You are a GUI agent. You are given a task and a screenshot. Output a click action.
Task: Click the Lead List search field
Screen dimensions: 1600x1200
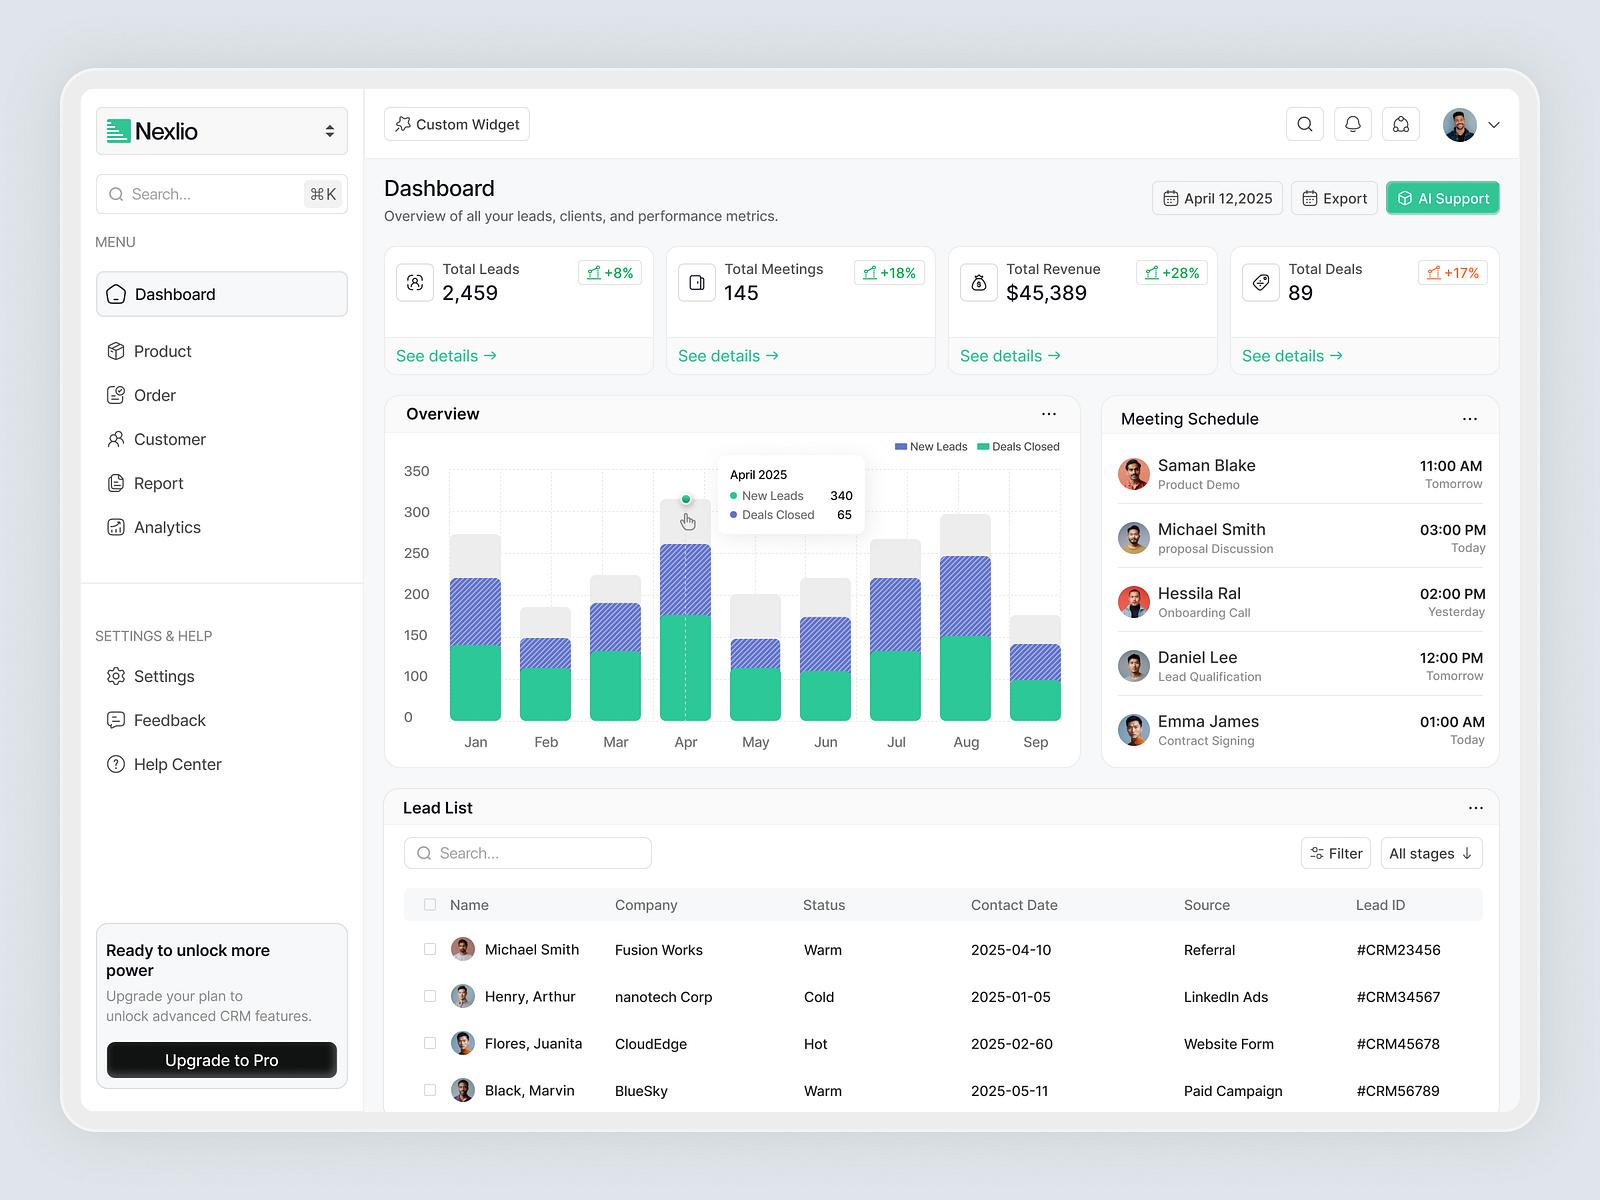click(527, 853)
